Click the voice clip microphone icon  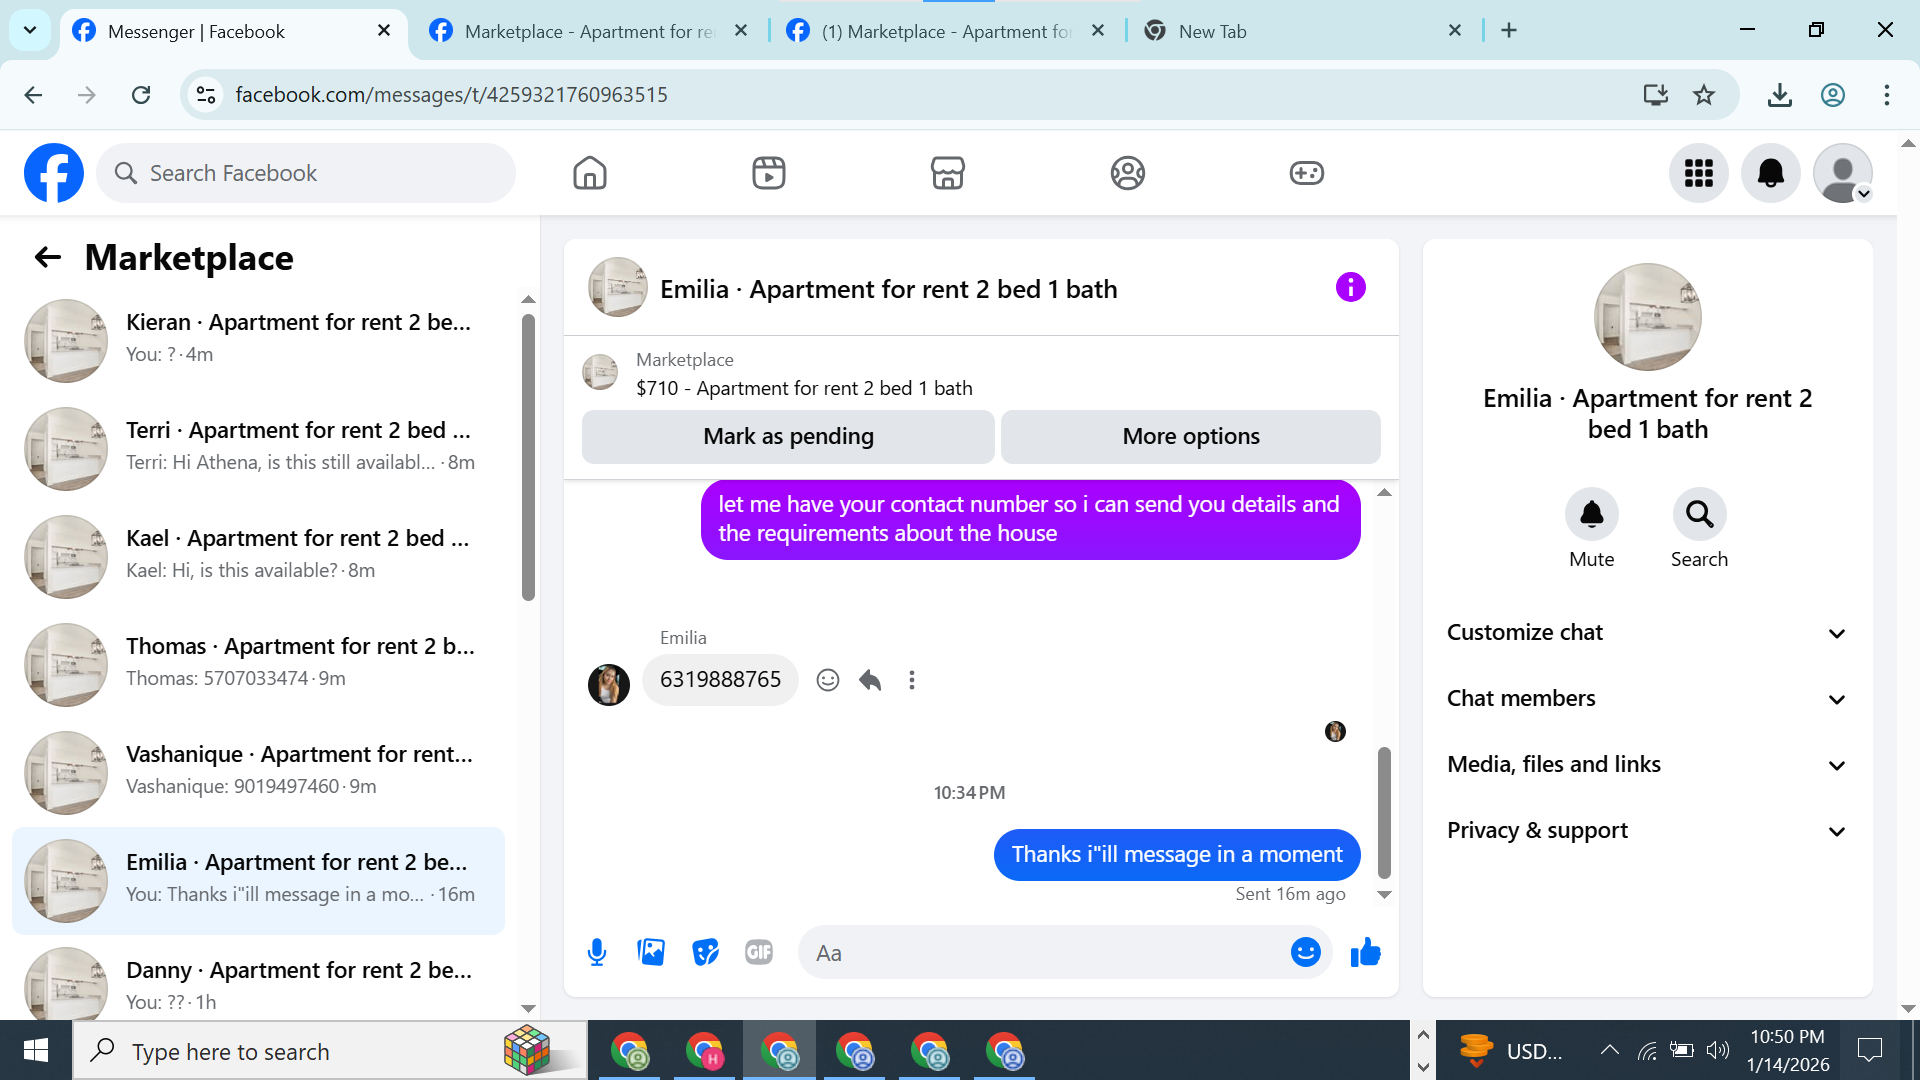coord(597,953)
